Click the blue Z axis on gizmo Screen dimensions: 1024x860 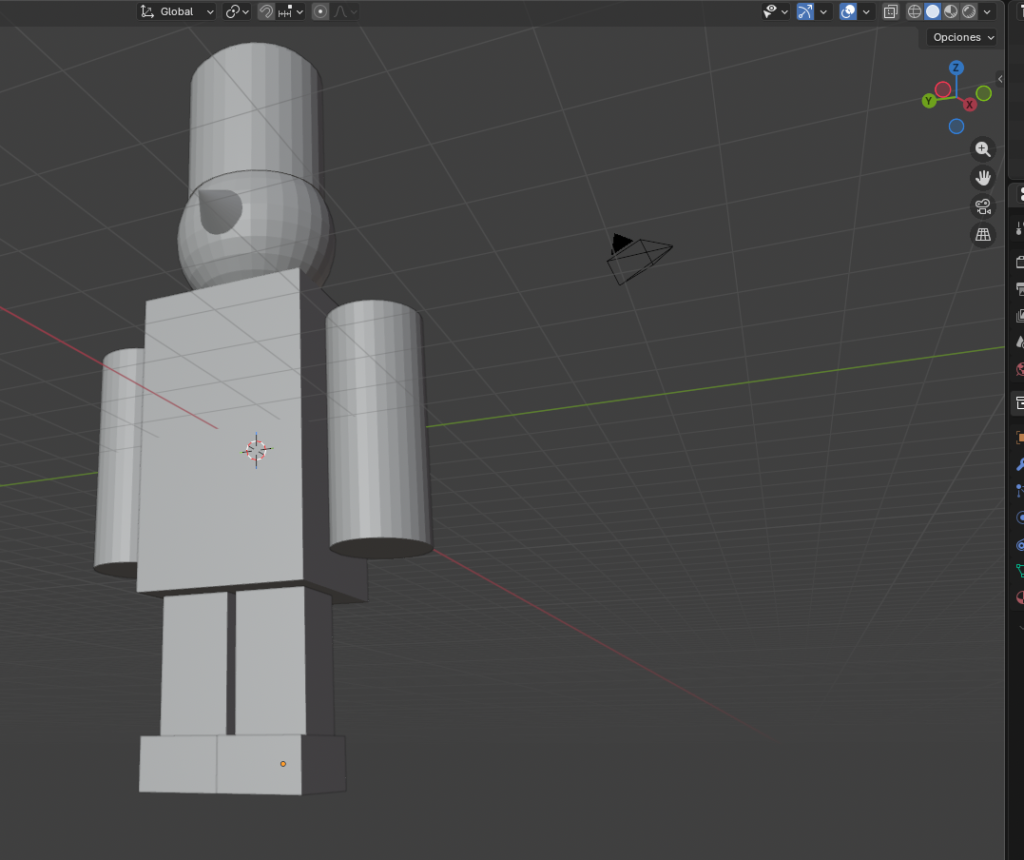[x=956, y=68]
